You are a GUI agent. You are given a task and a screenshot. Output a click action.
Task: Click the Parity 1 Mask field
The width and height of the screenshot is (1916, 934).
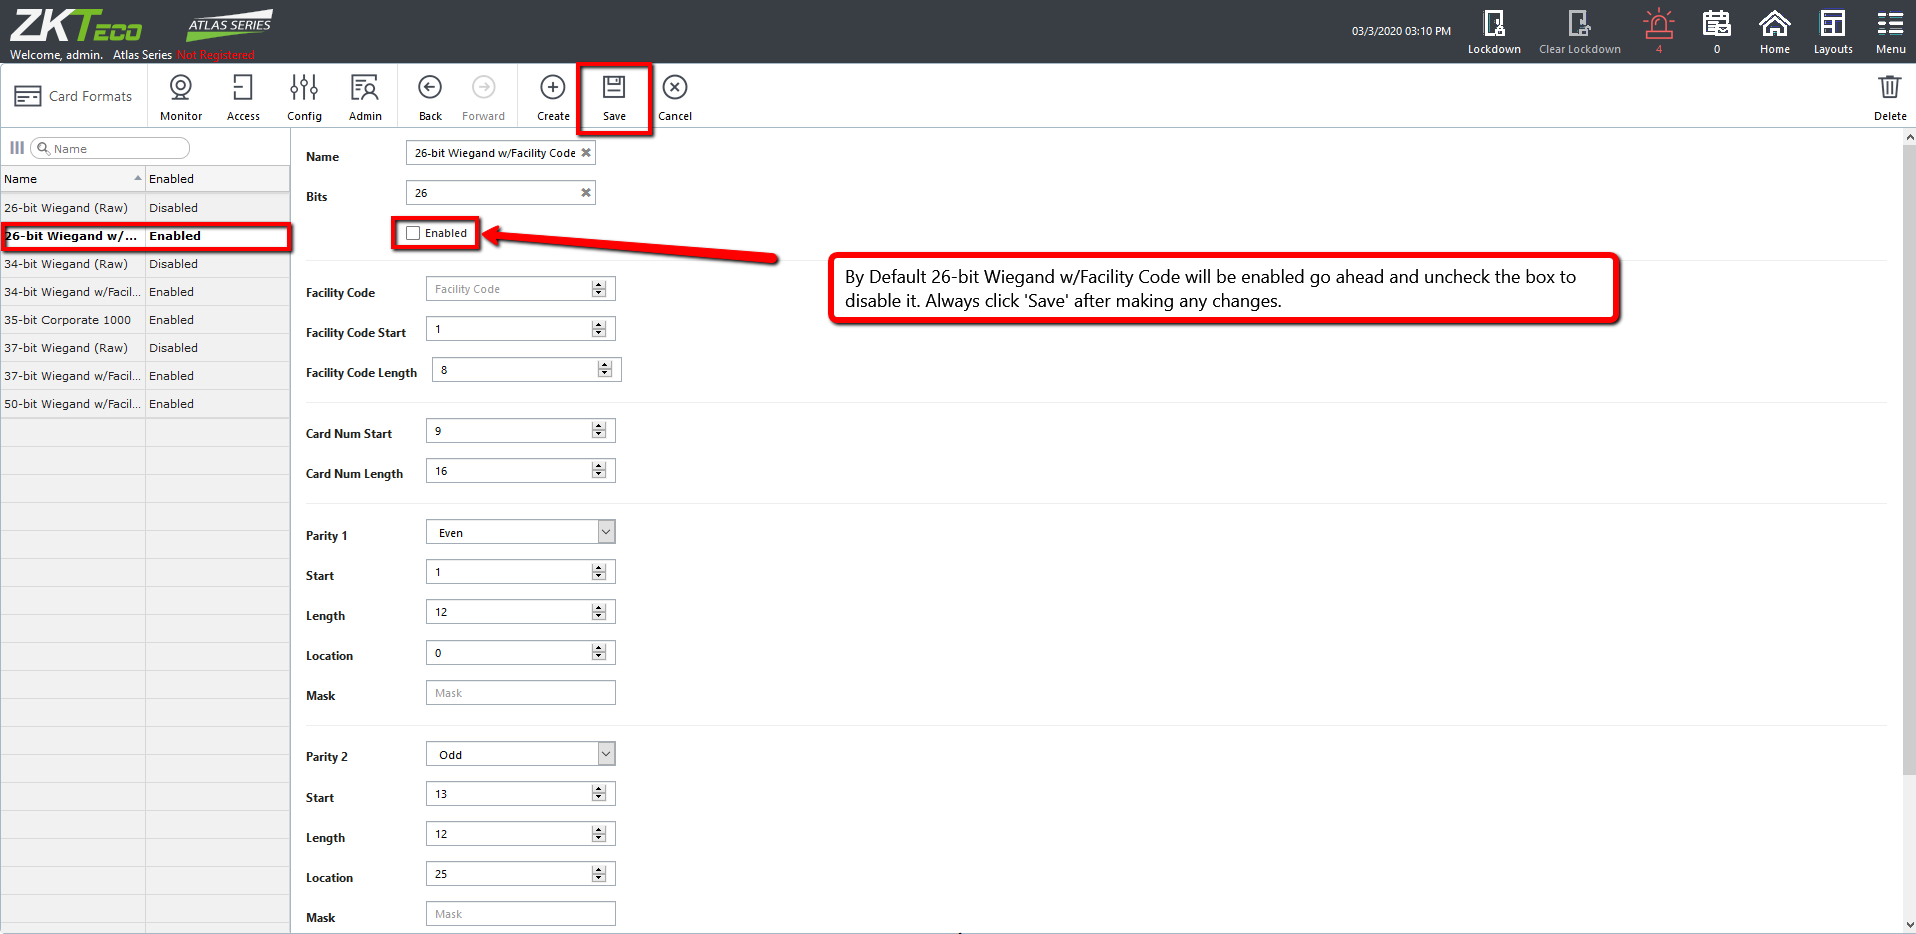[x=521, y=693]
